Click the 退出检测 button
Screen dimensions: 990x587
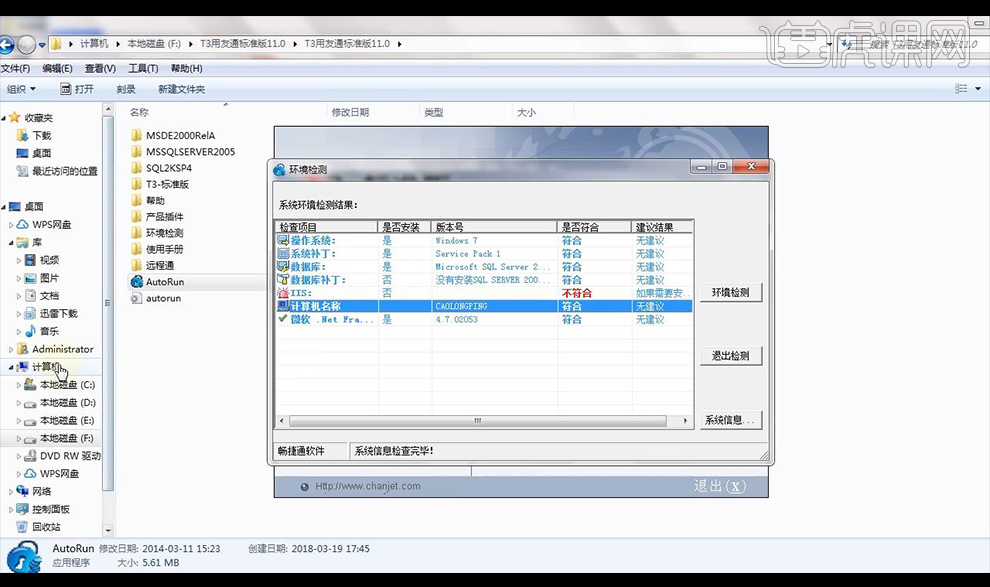[731, 355]
